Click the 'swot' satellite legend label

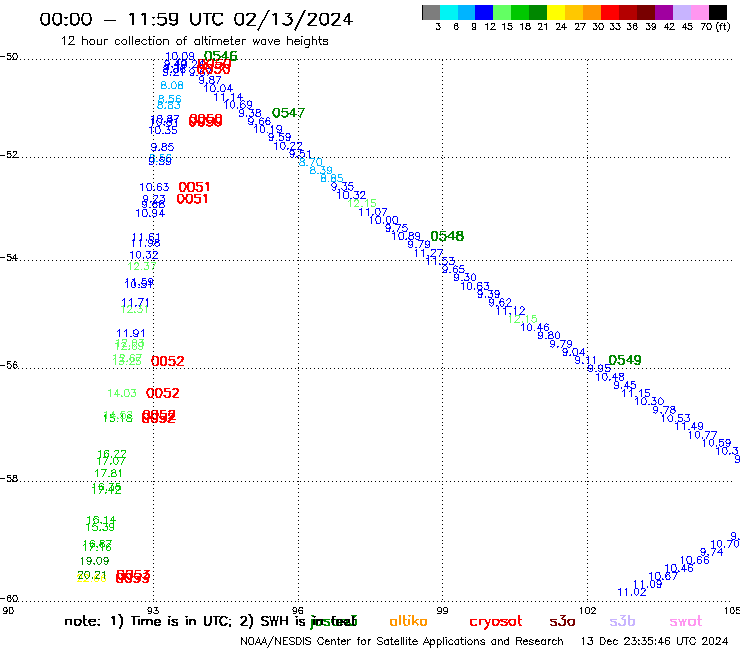click(685, 622)
